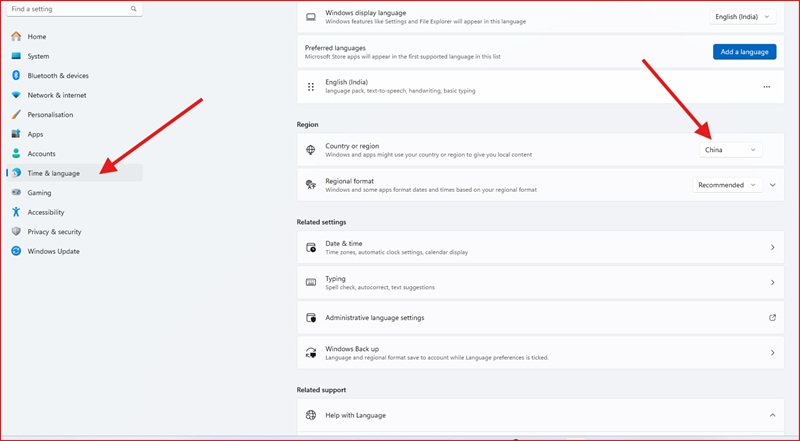Click the Preferred languages heading text
This screenshot has height=441, width=800.
335,47
